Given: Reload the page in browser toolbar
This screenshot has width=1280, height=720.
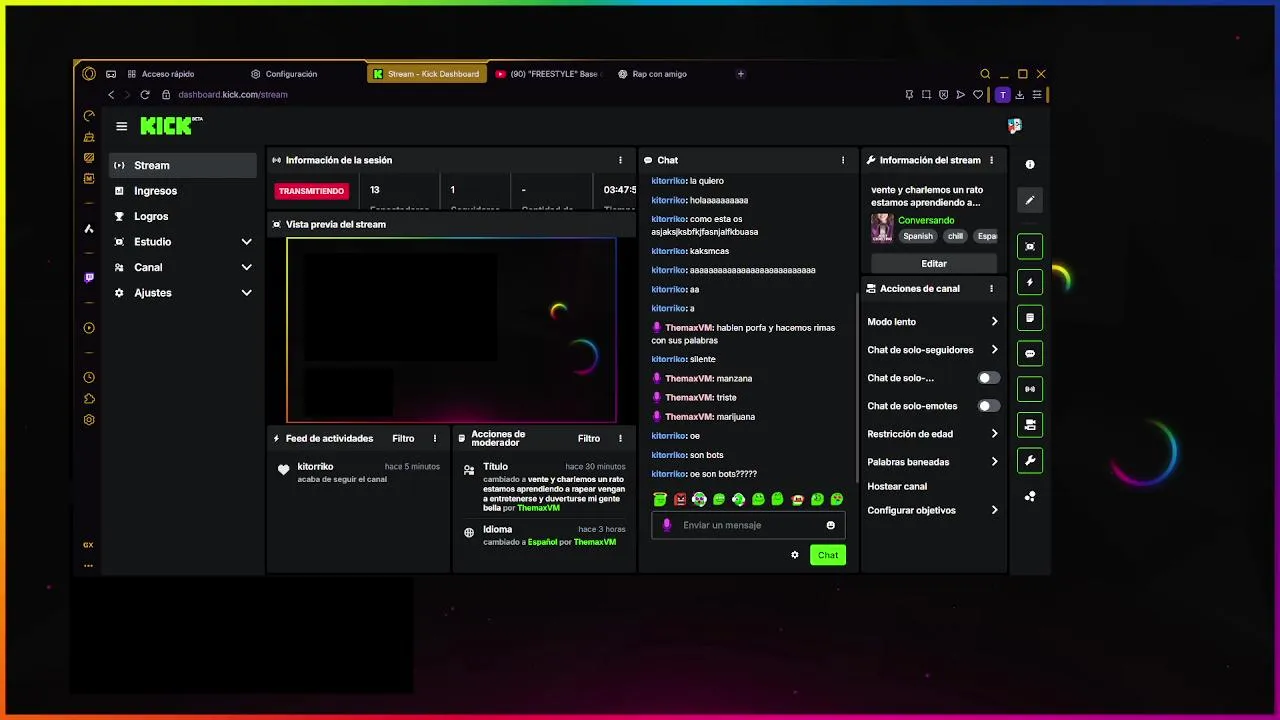Looking at the screenshot, I should [x=144, y=94].
